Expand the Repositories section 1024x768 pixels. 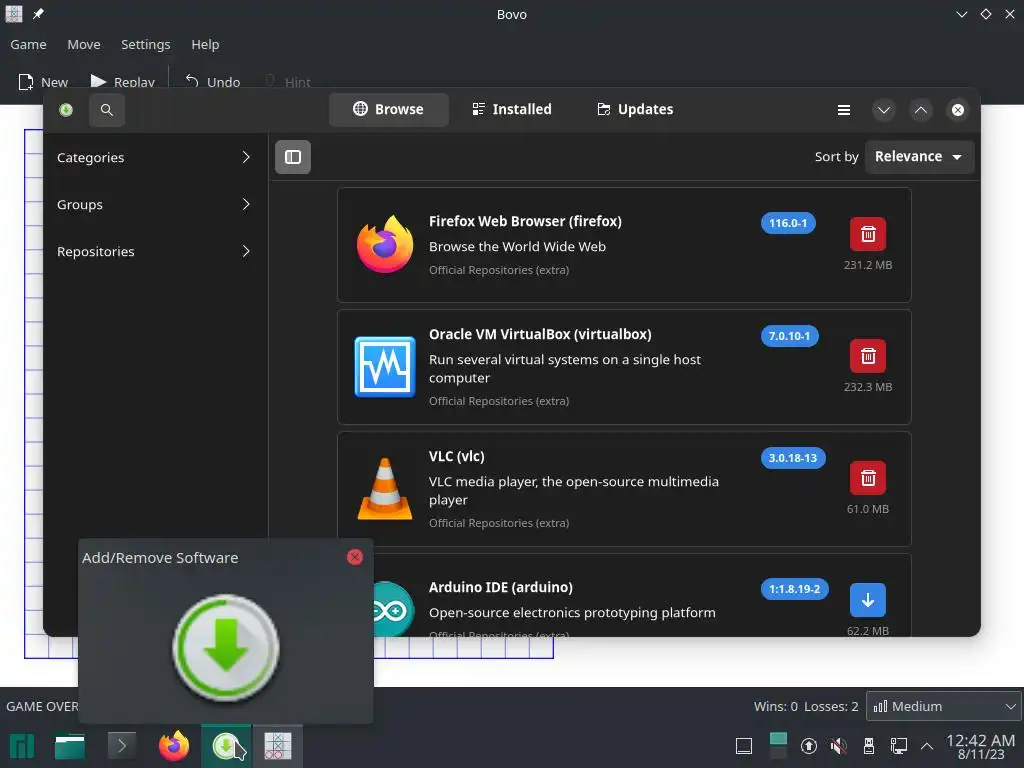(x=154, y=251)
